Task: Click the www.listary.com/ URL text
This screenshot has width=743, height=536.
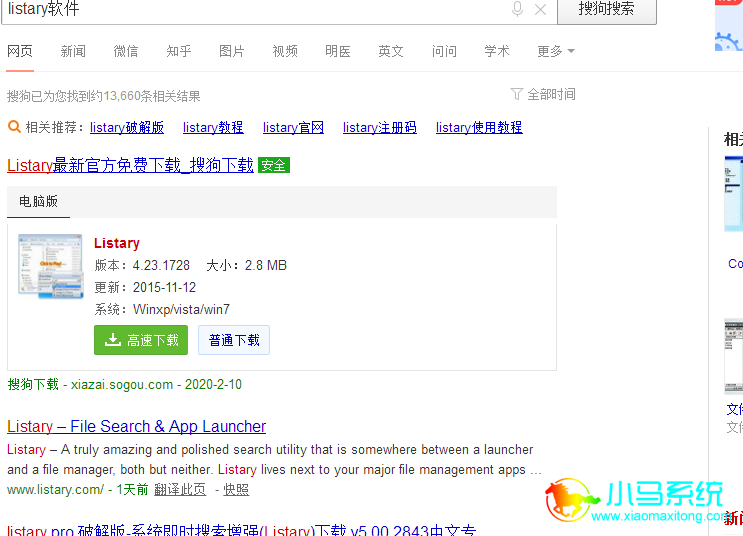Action: (55, 490)
